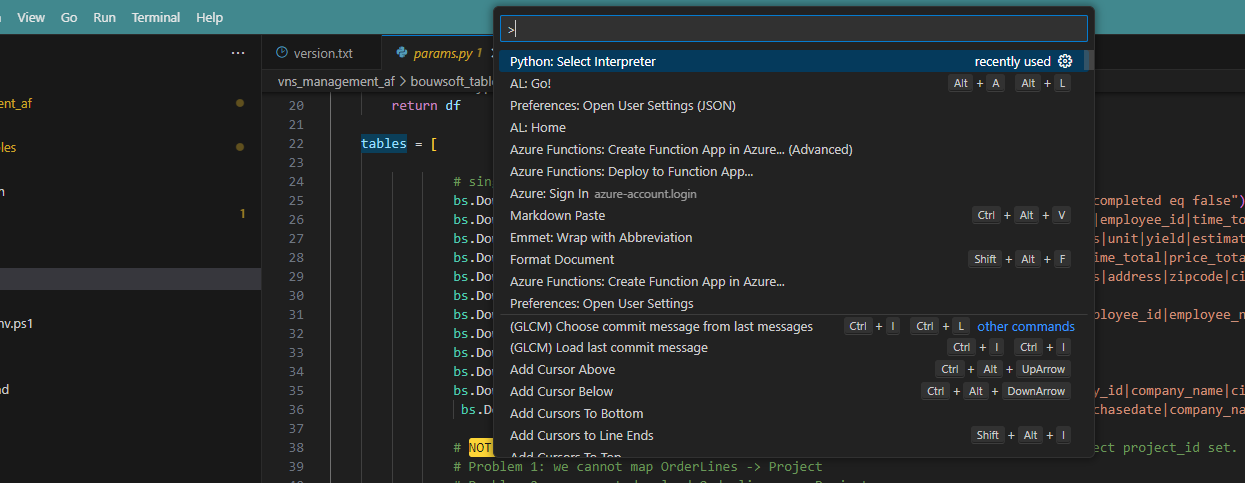Run the AL: Go! command
Viewport: 1245px width, 483px height.
pos(793,83)
